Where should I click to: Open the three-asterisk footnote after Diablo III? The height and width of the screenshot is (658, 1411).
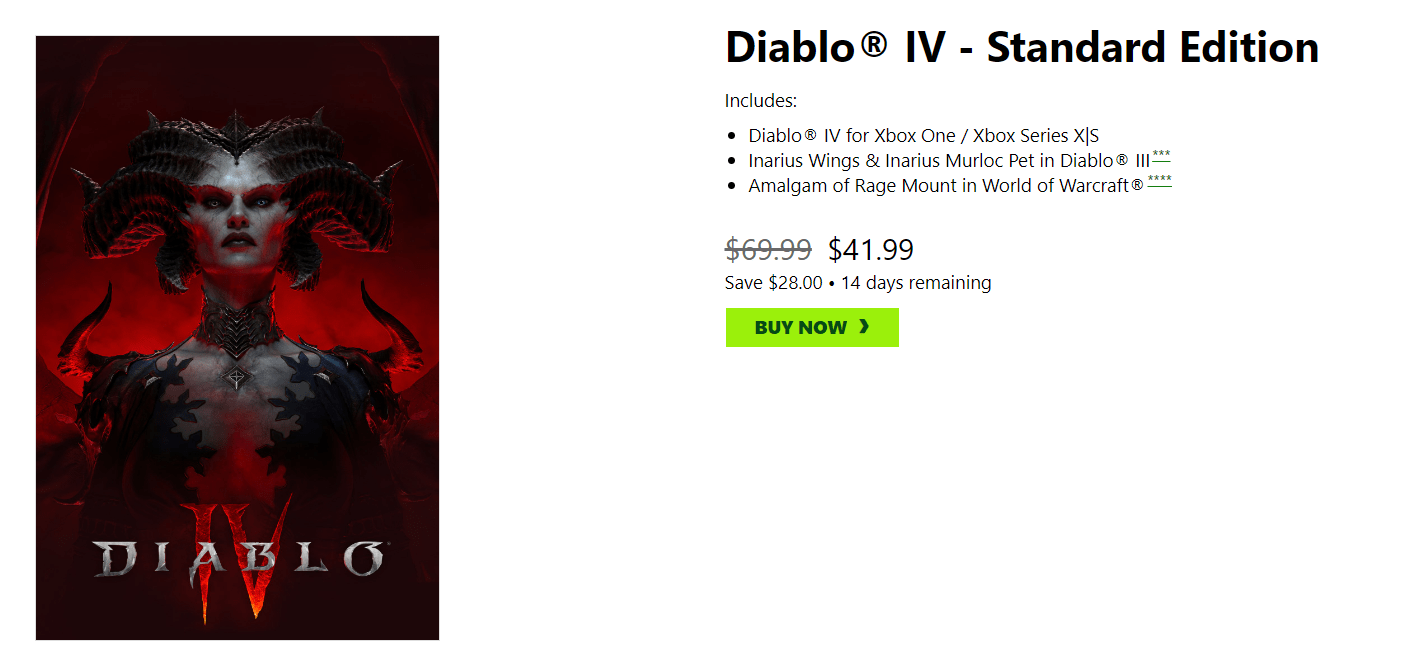tap(1161, 156)
